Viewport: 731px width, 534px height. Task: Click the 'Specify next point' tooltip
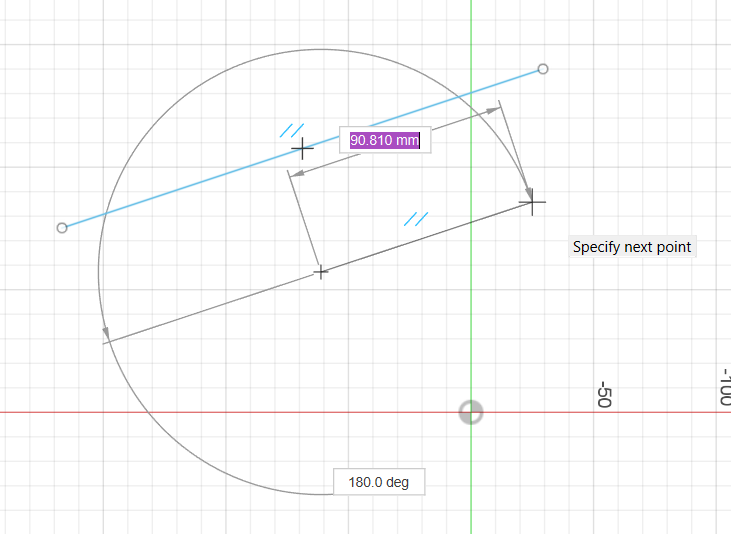[x=631, y=247]
